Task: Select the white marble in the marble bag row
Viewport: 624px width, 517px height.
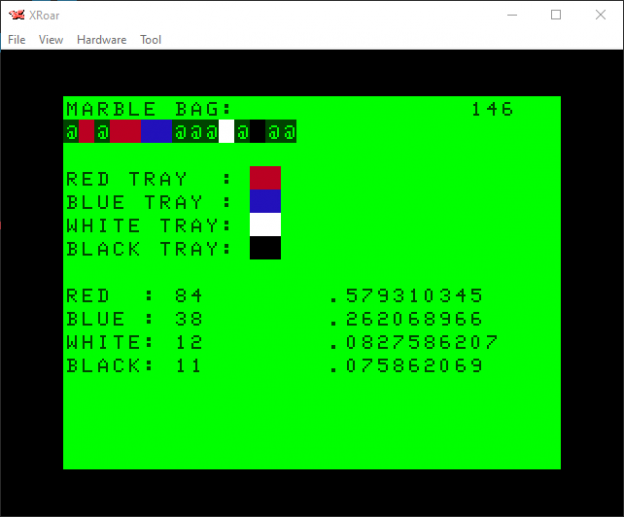Action: pyautogui.click(x=226, y=132)
